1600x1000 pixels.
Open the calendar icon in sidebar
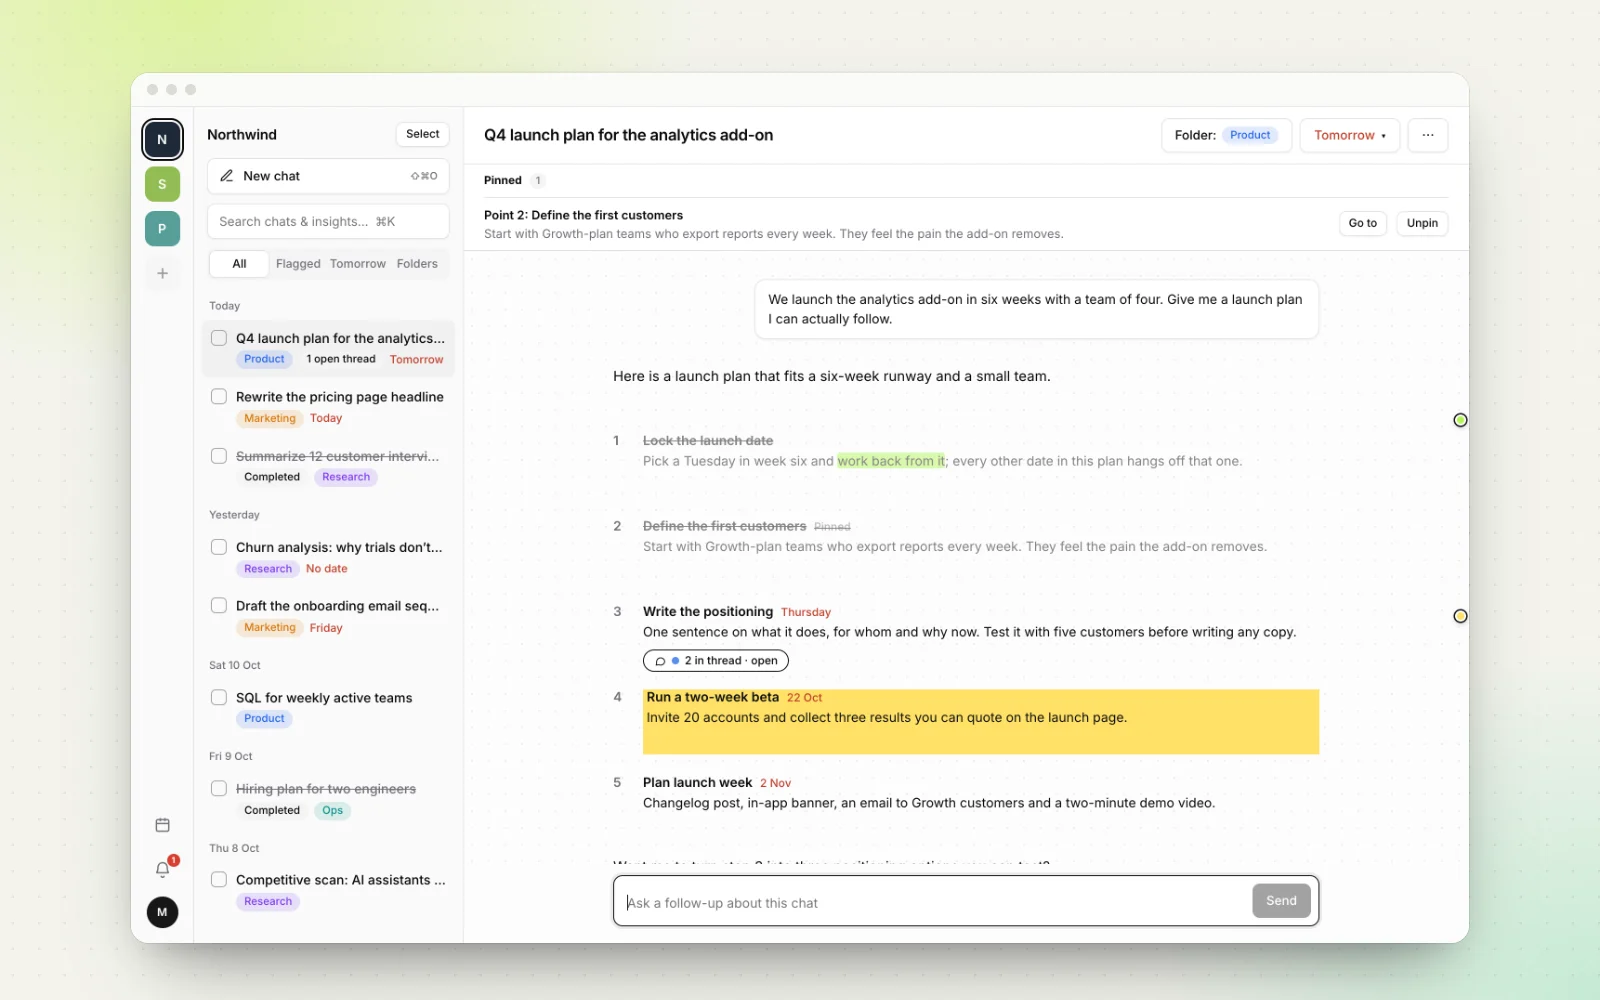pyautogui.click(x=162, y=825)
